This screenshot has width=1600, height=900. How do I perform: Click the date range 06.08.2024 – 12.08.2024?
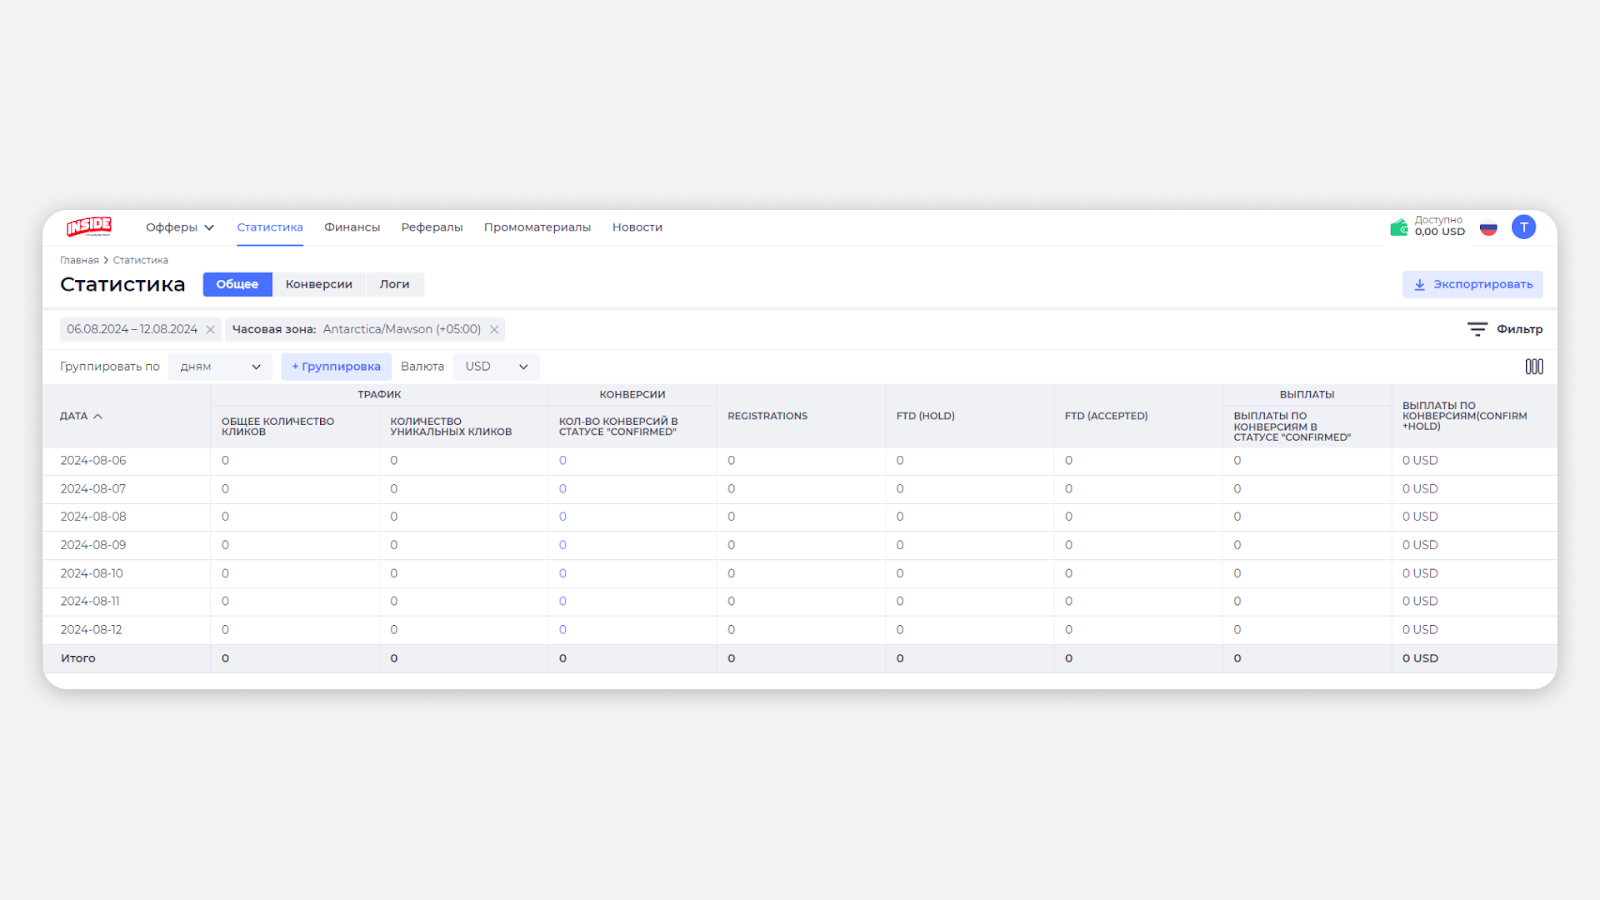coord(132,329)
